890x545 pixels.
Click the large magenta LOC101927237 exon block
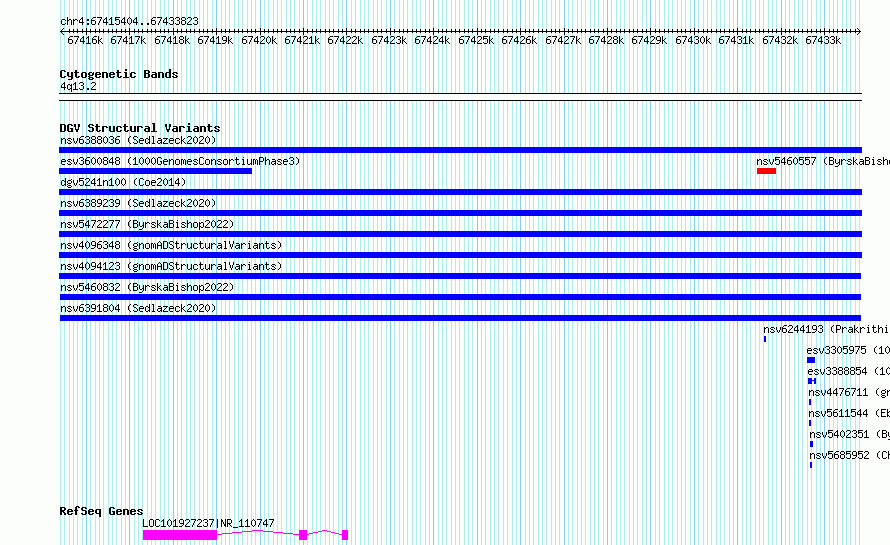point(180,535)
